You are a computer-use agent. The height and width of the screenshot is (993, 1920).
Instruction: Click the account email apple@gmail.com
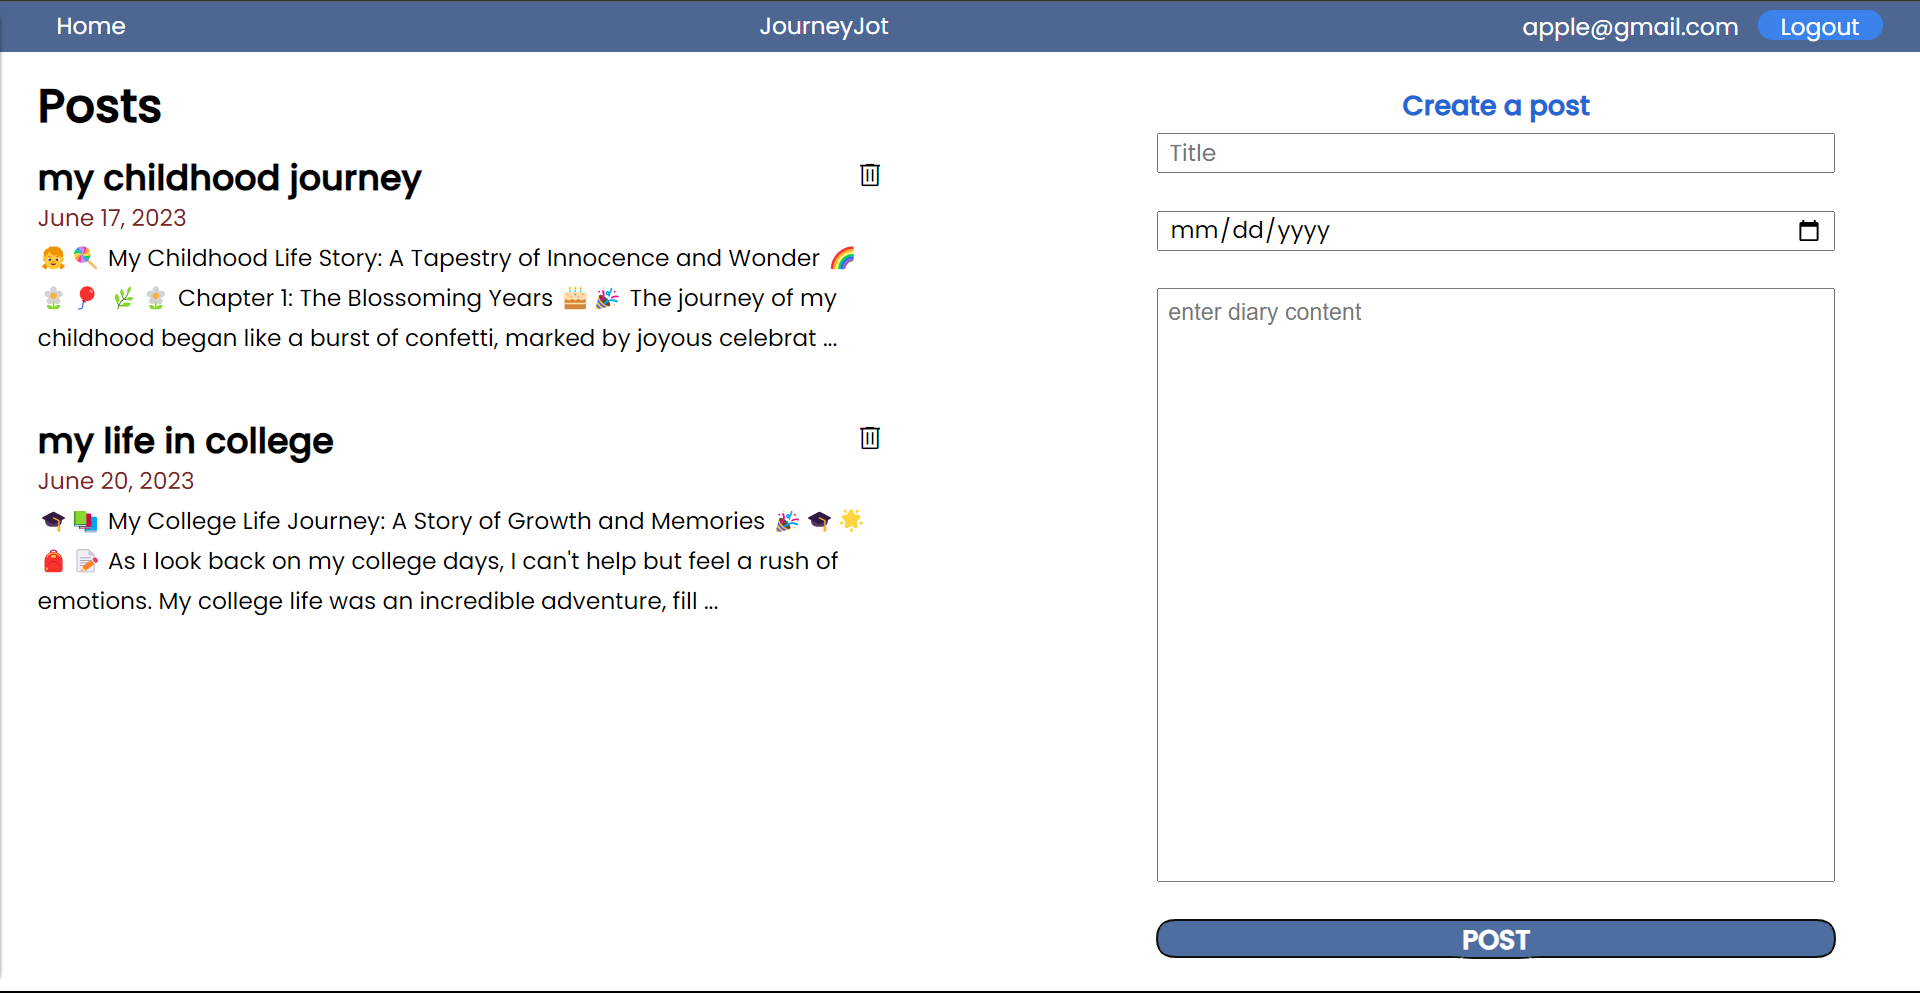(x=1630, y=27)
